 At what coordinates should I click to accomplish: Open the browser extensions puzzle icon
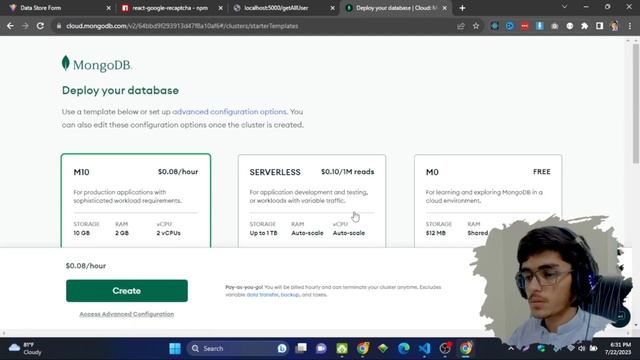click(x=584, y=26)
